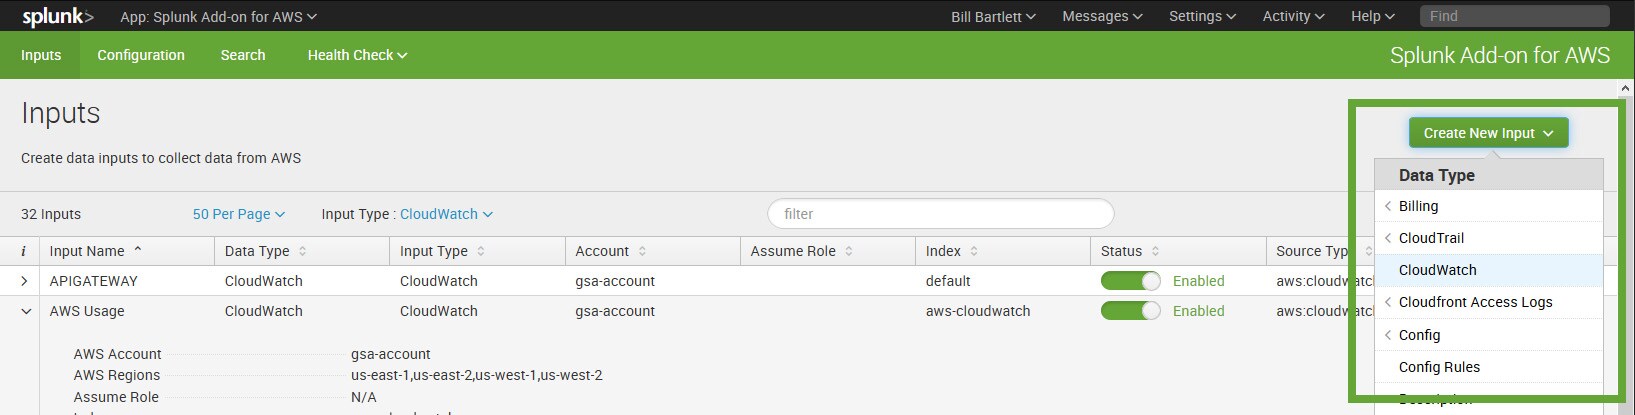Screen dimensions: 1635x415
Task: Click gsa-account in the APIGATEWAY row
Action: (x=615, y=281)
